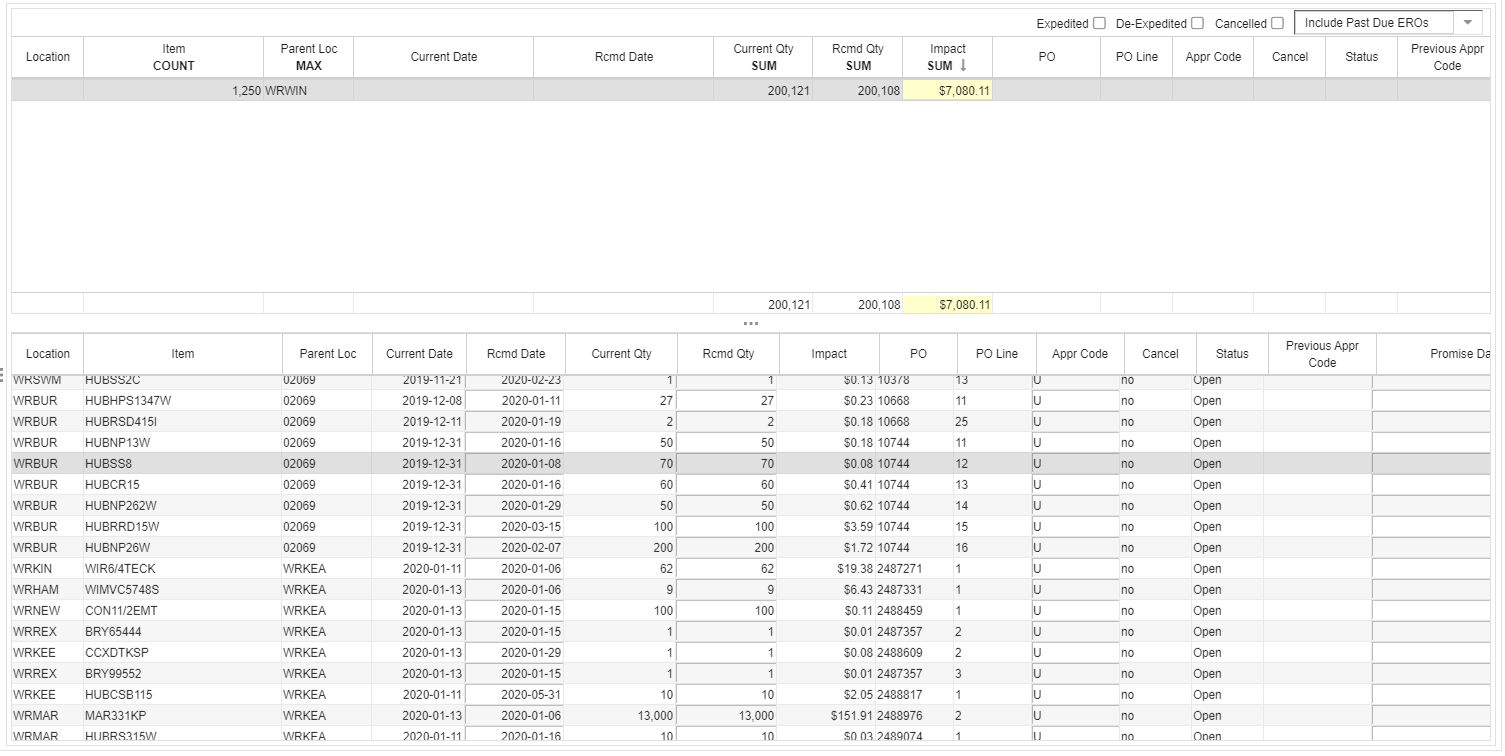Sort lower grid by the Item column header
This screenshot has width=1505, height=756.
tap(183, 354)
